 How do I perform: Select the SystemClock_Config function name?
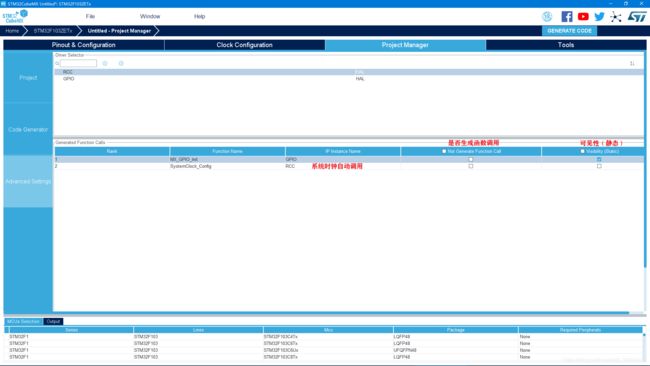pos(191,166)
